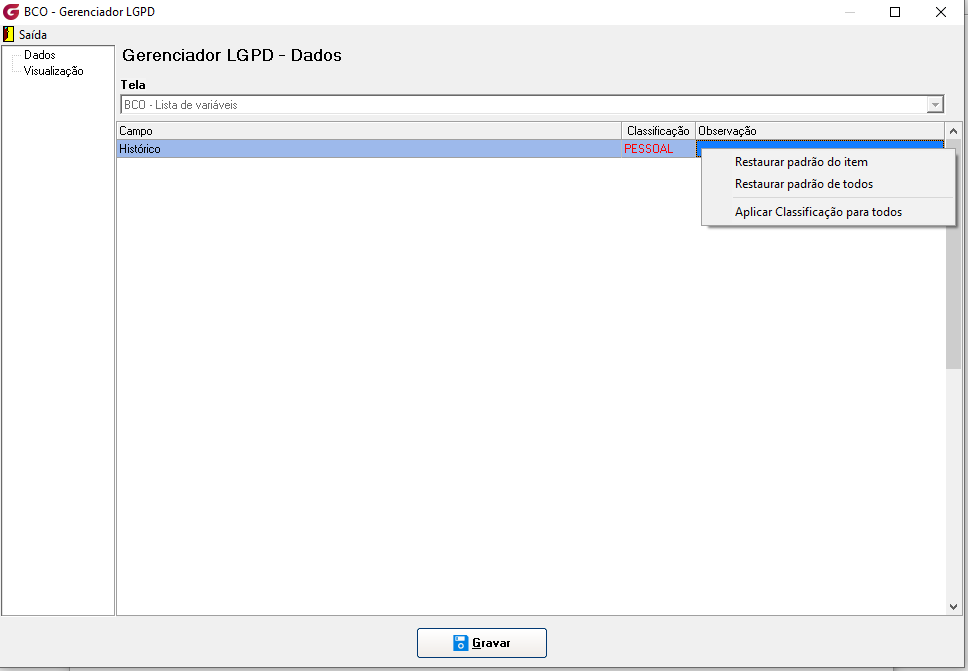Click the floppy disk icon on Gravar
968x671 pixels.
[461, 643]
